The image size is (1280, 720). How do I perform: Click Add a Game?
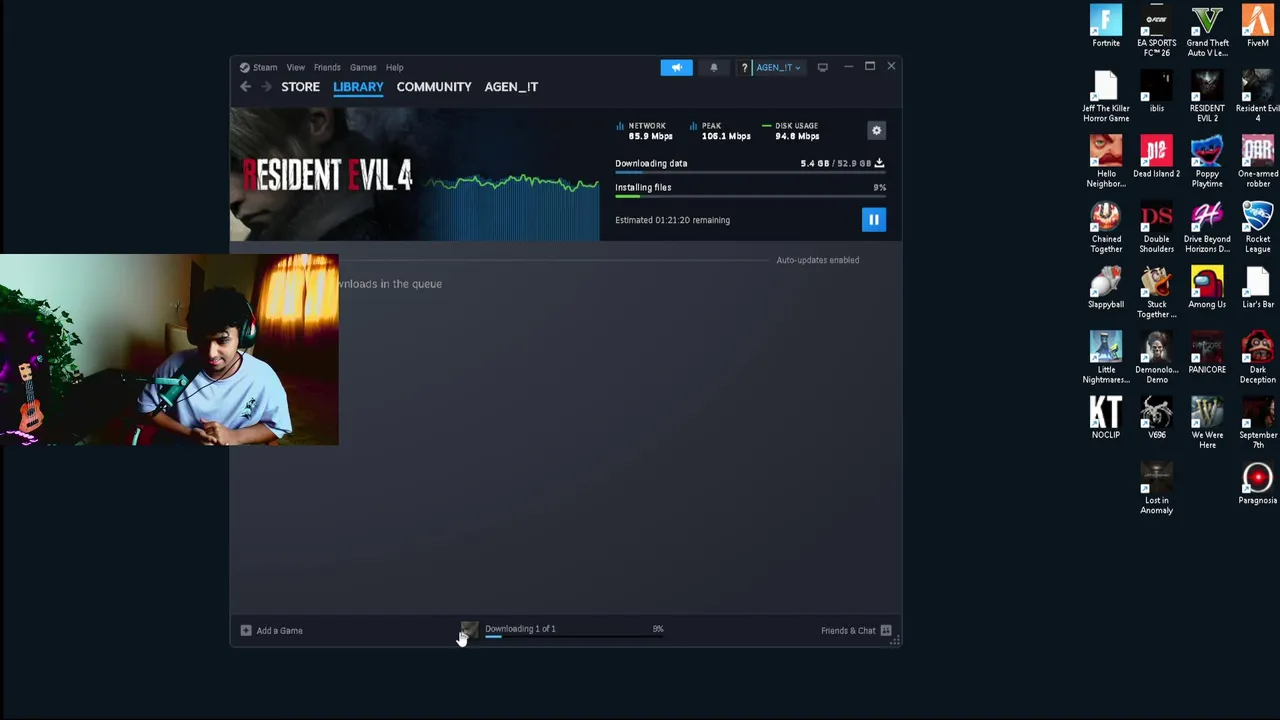[271, 631]
